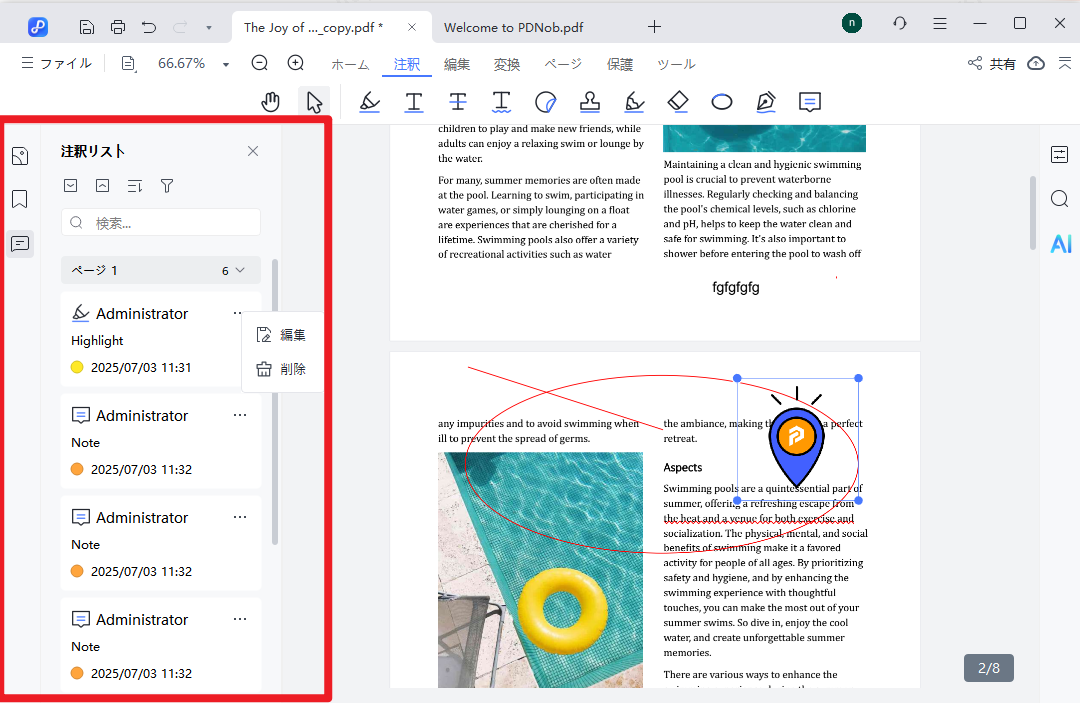Expand all annotations in the list
The image size is (1080, 703).
pos(70,185)
